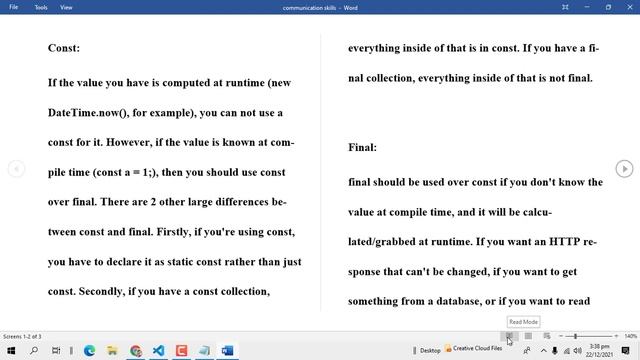Go to previous screen arrow
The image size is (640, 360).
tap(16, 169)
